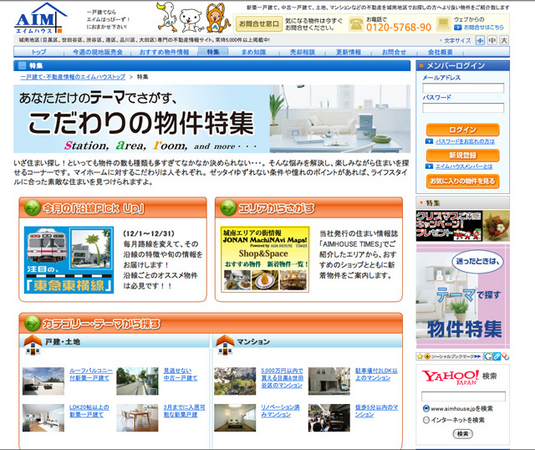
Task: Set text size to 大
Action: 504,40
